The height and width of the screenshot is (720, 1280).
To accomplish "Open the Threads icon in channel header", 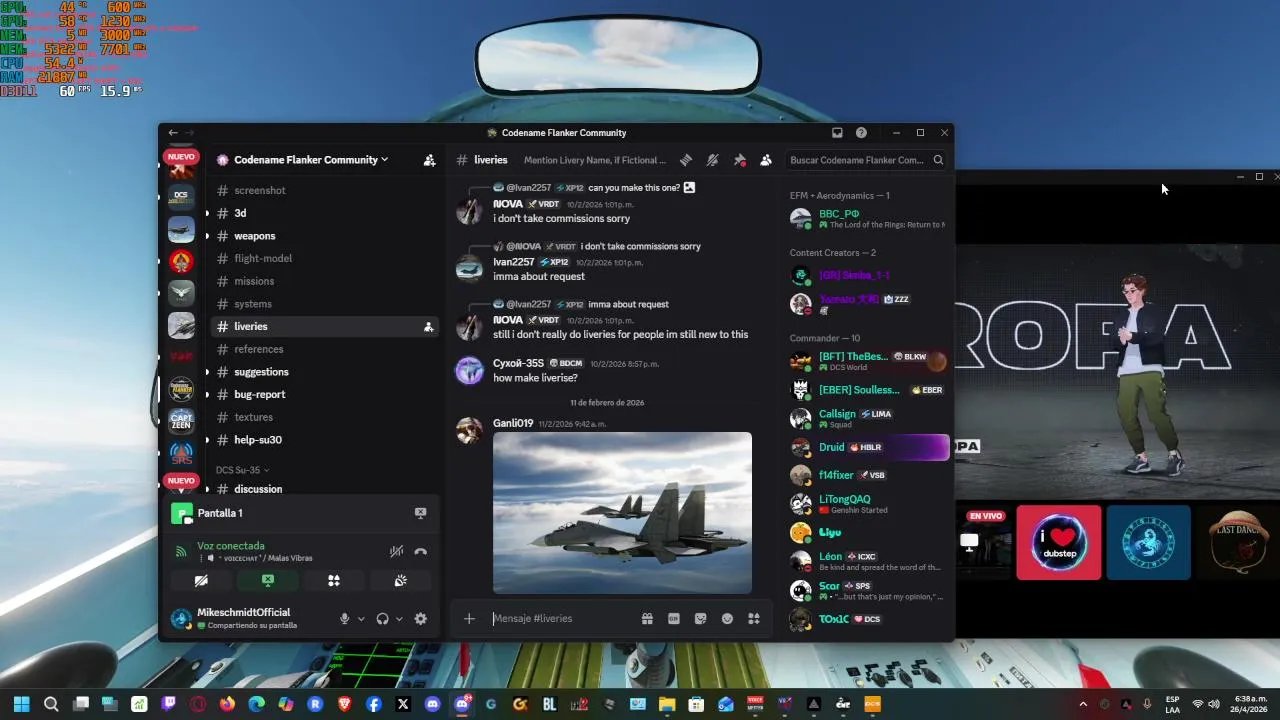I will (x=685, y=160).
